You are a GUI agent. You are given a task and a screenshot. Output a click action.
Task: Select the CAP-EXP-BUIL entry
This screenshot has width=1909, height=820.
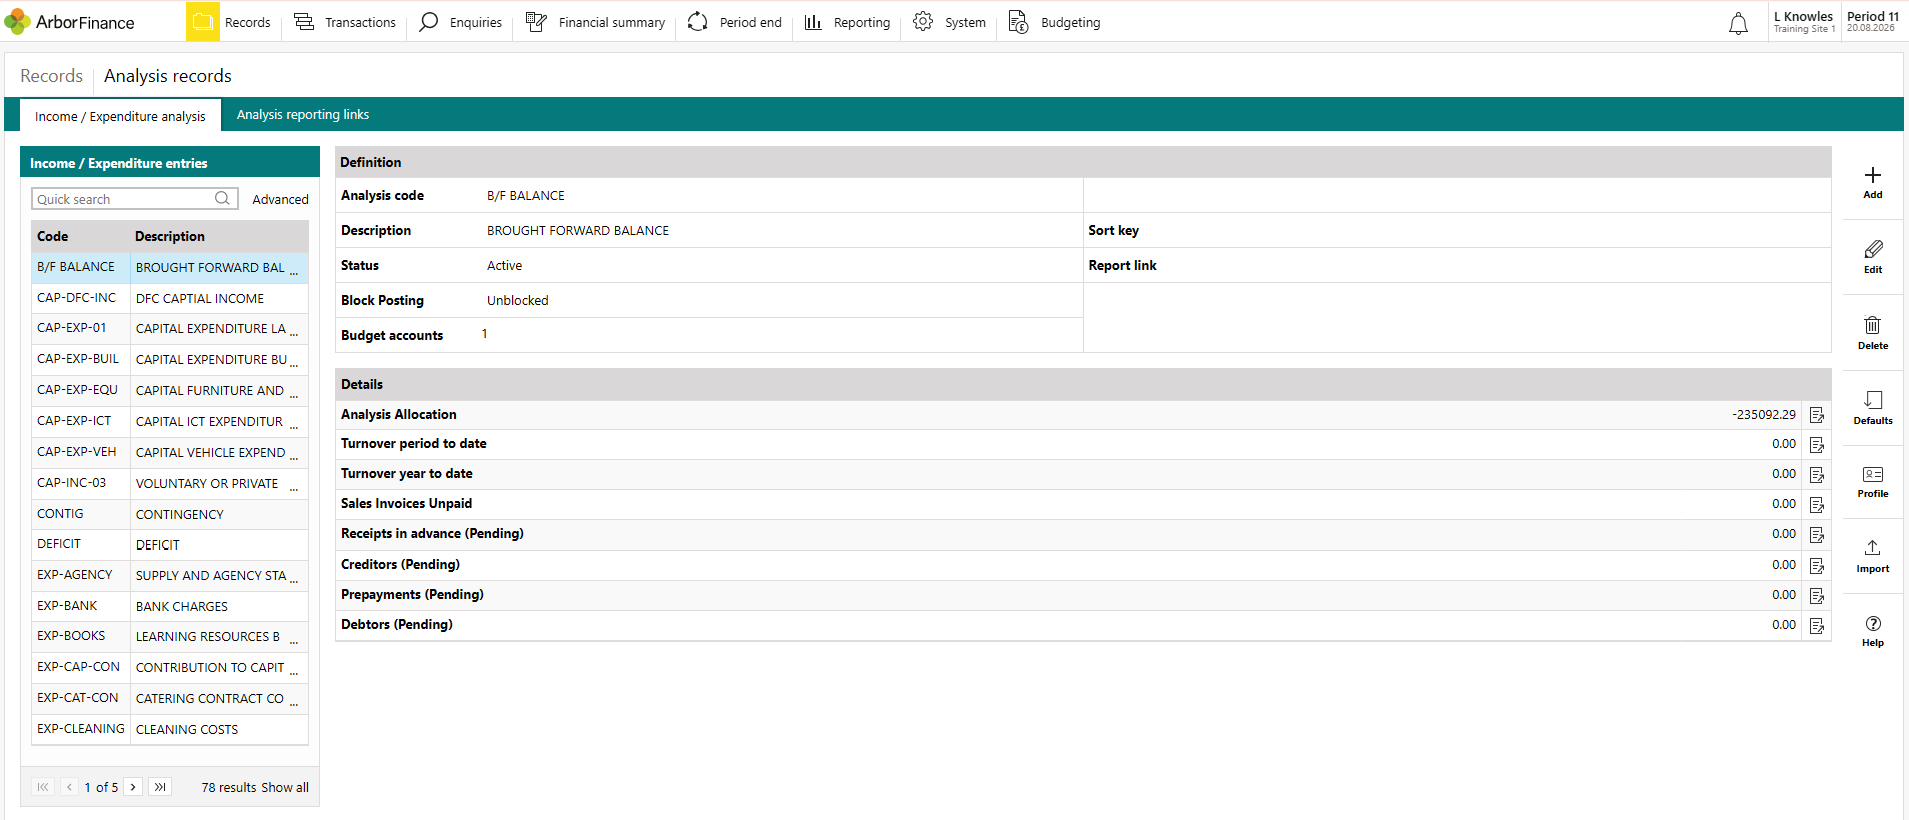170,359
